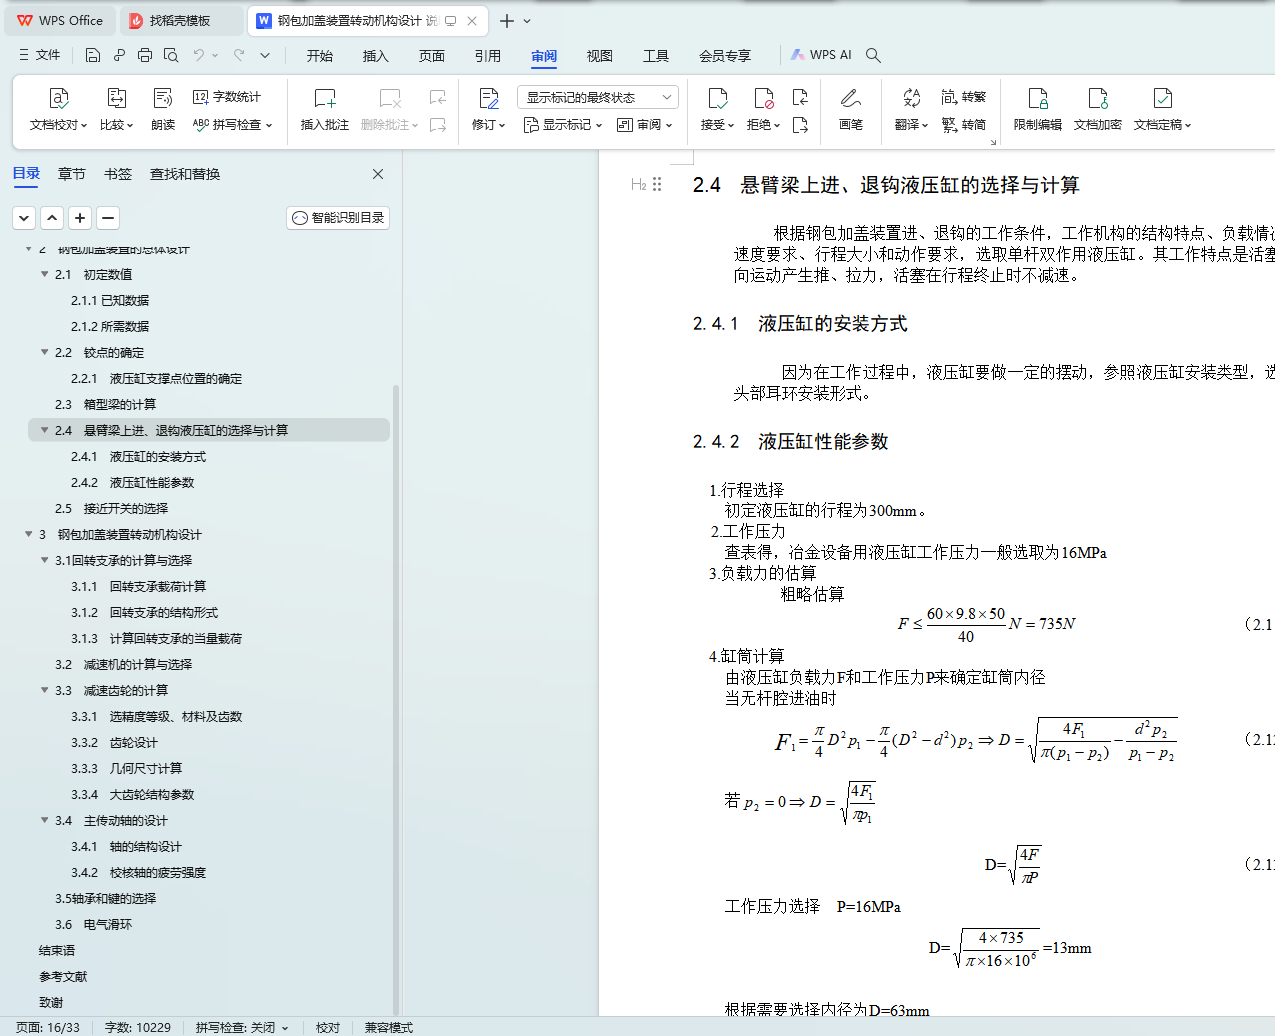Screen dimensions: 1275x1036
Task: Select the 画笔 pen tool
Action: [x=851, y=108]
